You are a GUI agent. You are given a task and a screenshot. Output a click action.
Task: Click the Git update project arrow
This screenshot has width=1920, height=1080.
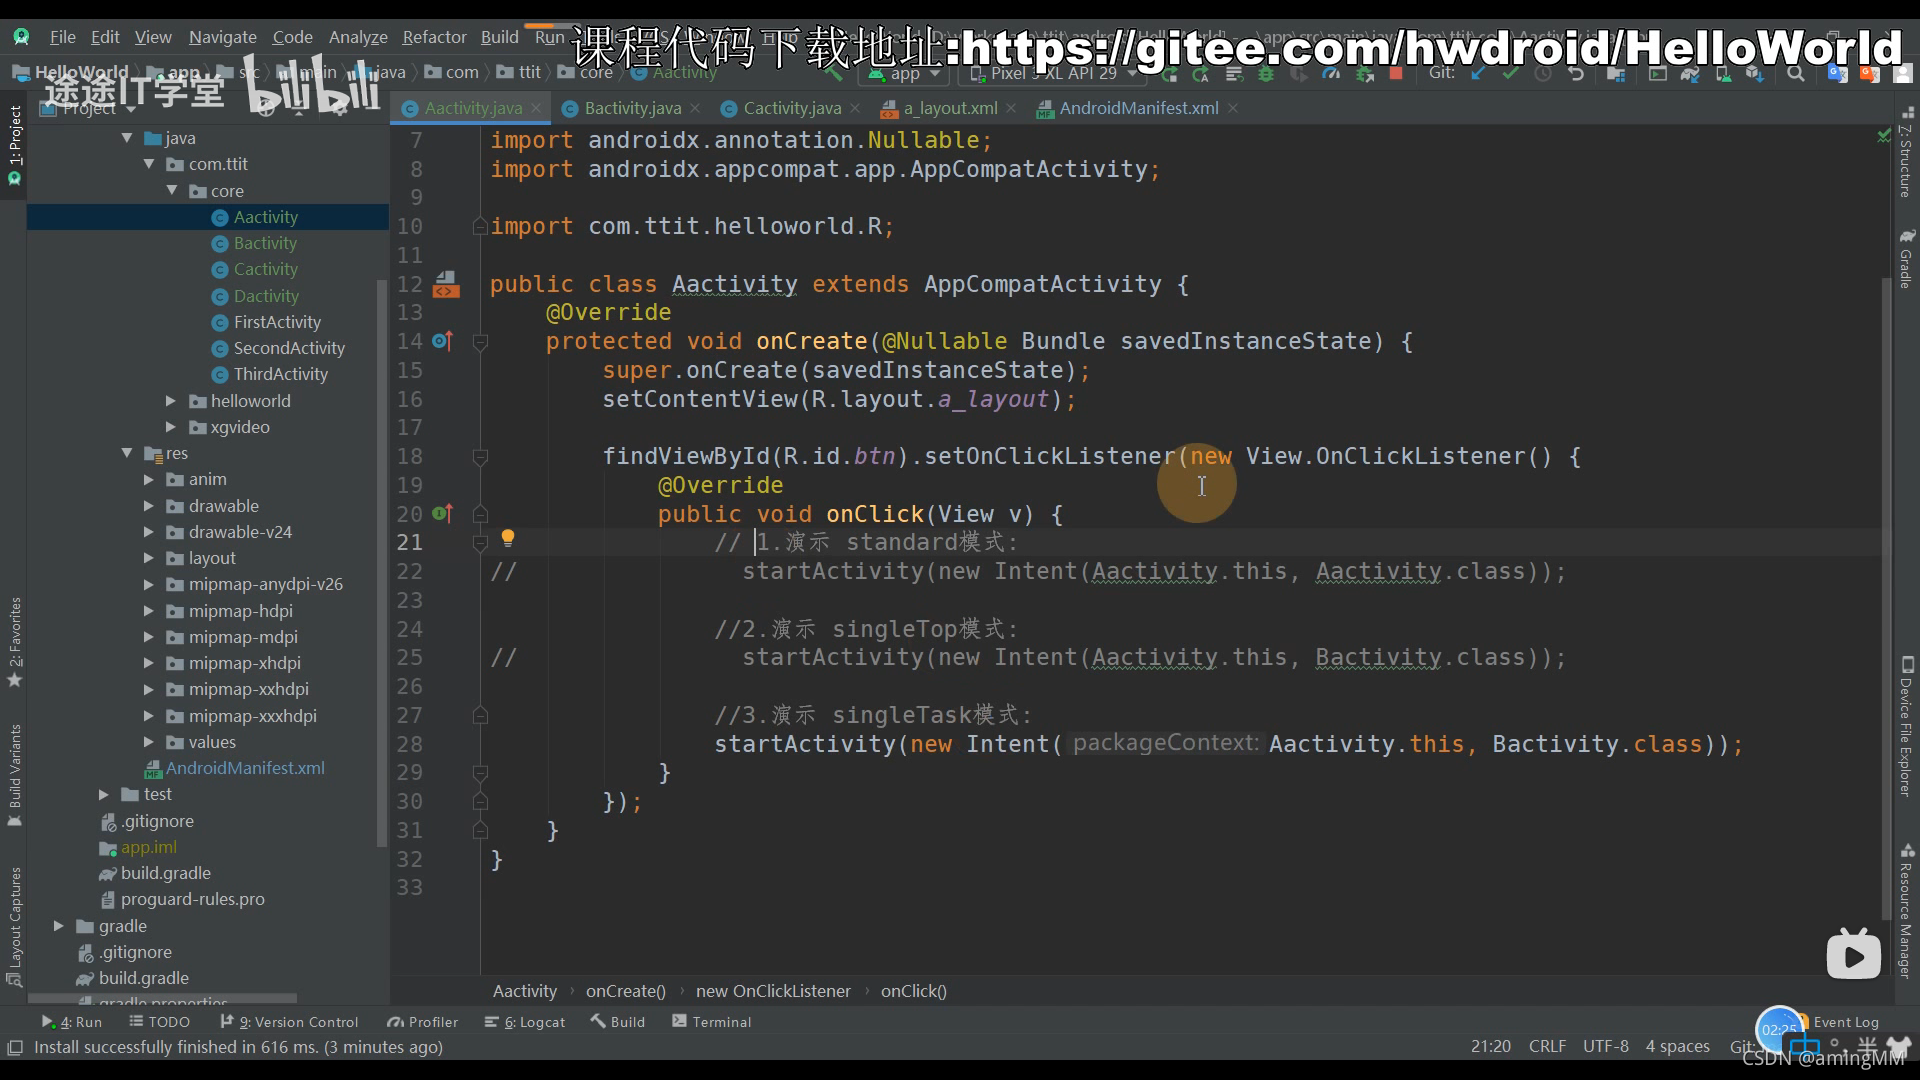[1478, 74]
